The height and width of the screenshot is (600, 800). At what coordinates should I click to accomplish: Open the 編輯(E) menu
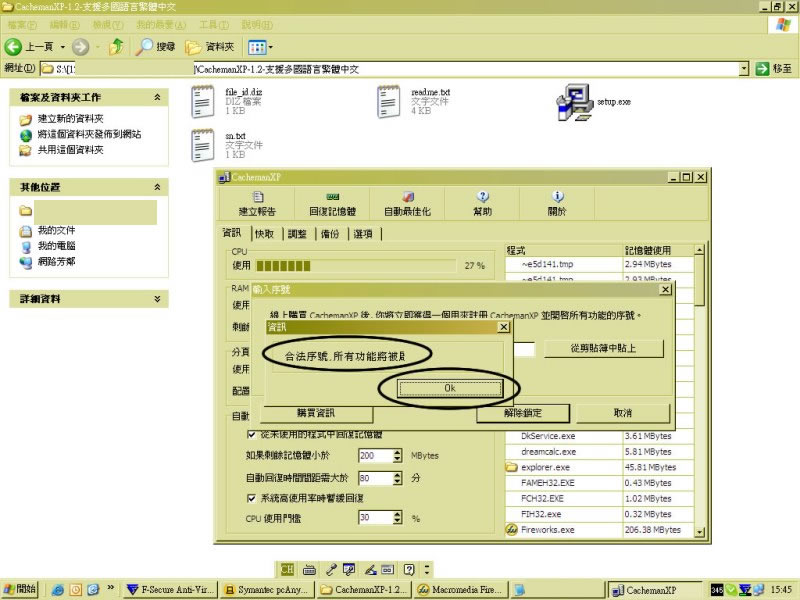tap(64, 24)
